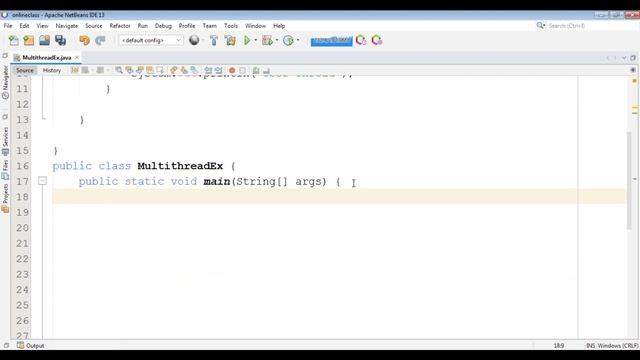
Task: Click the Clean and Build Project icon
Action: coord(230,40)
